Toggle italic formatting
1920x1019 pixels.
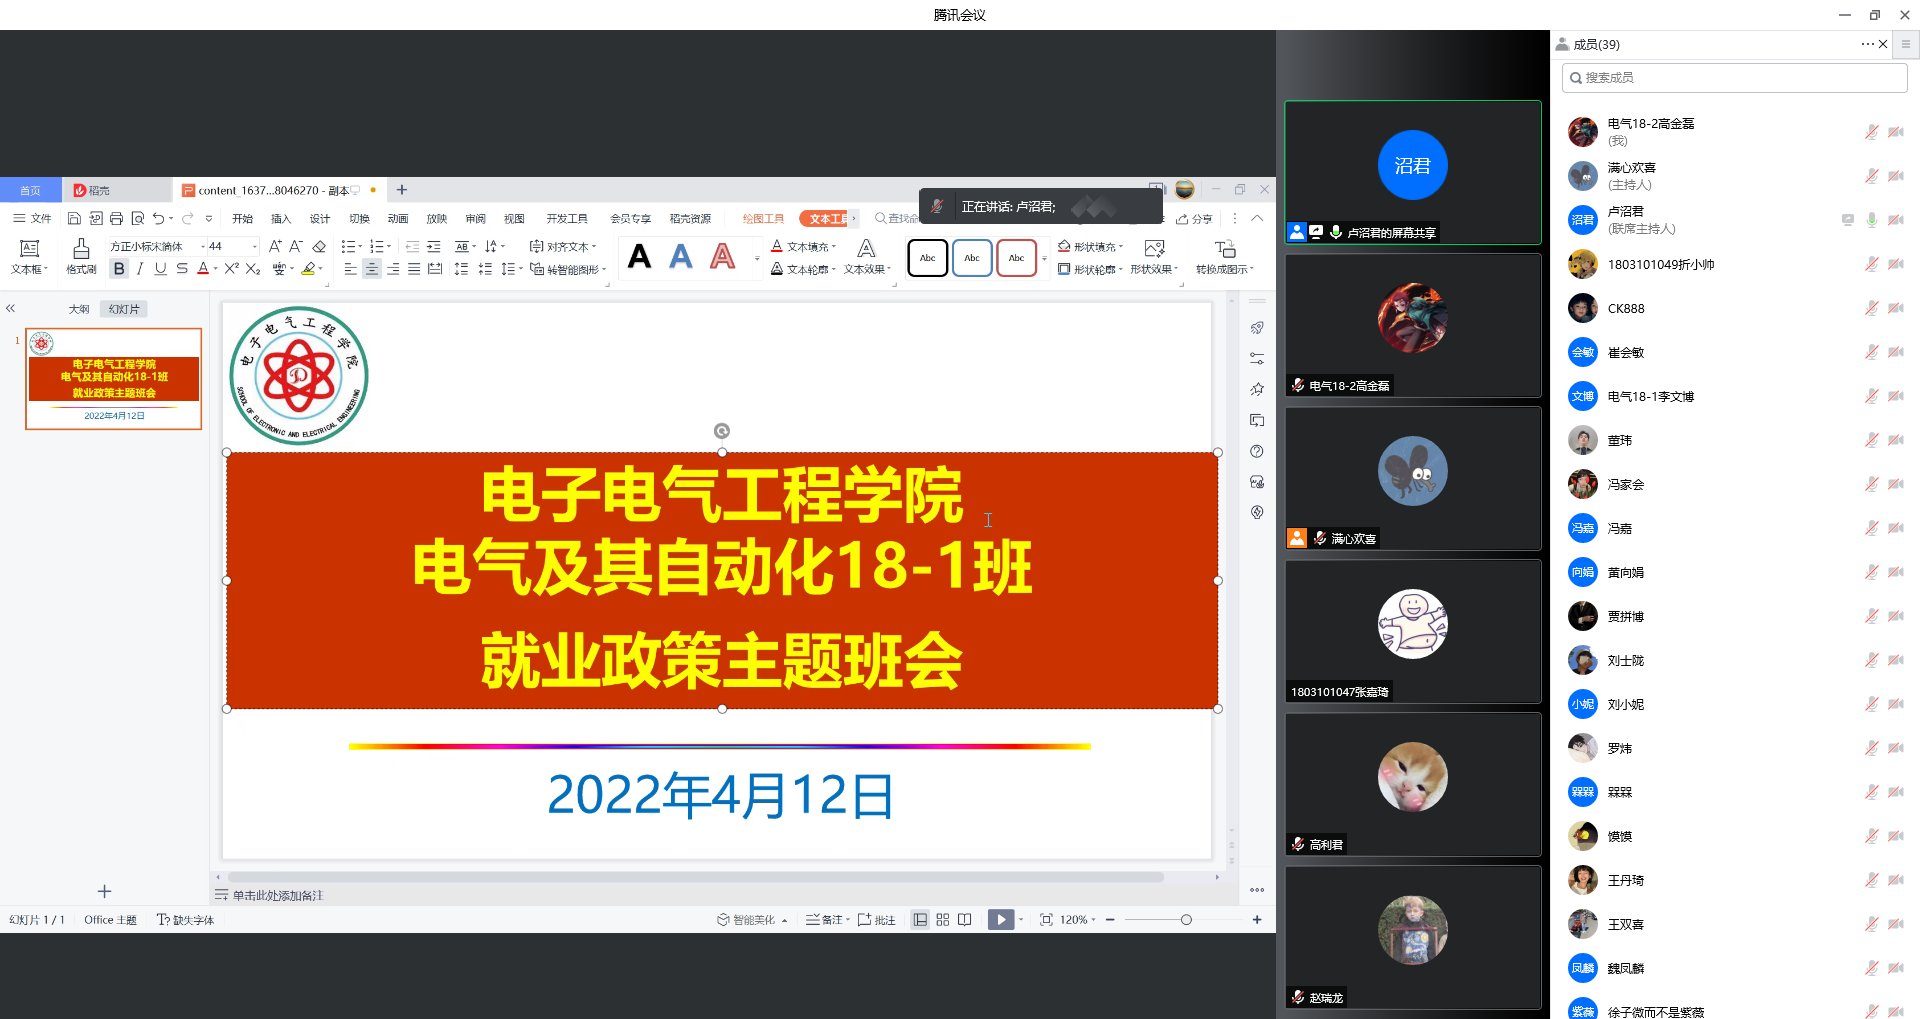pos(140,269)
